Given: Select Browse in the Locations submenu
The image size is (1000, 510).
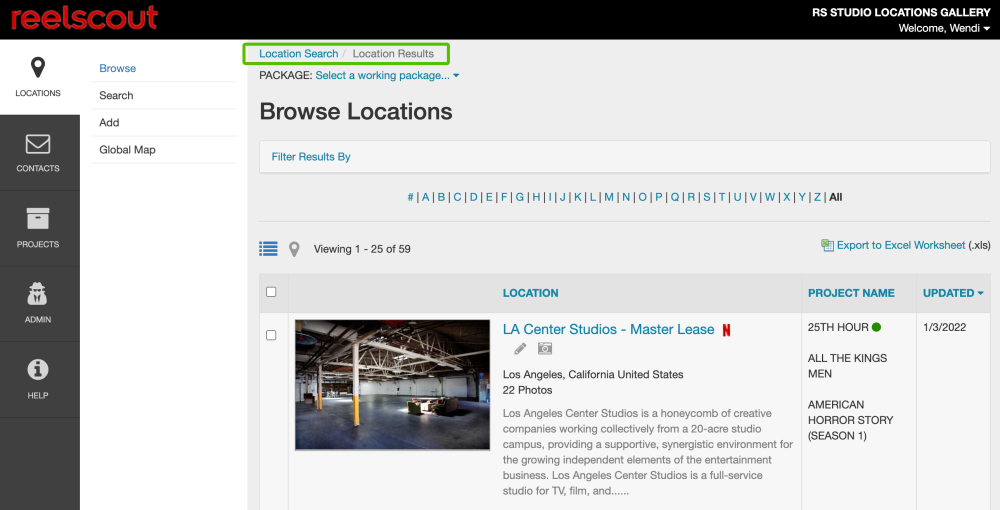Looking at the screenshot, I should click(x=117, y=68).
